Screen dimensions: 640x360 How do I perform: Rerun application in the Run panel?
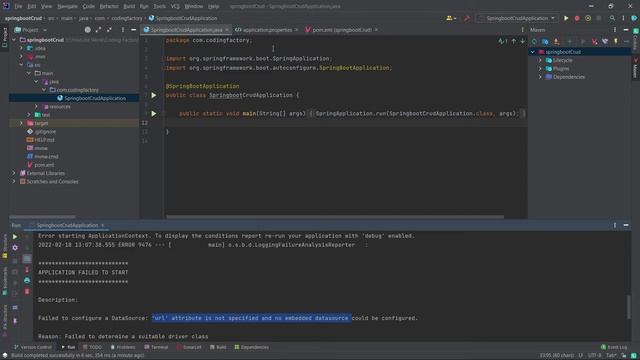15,237
